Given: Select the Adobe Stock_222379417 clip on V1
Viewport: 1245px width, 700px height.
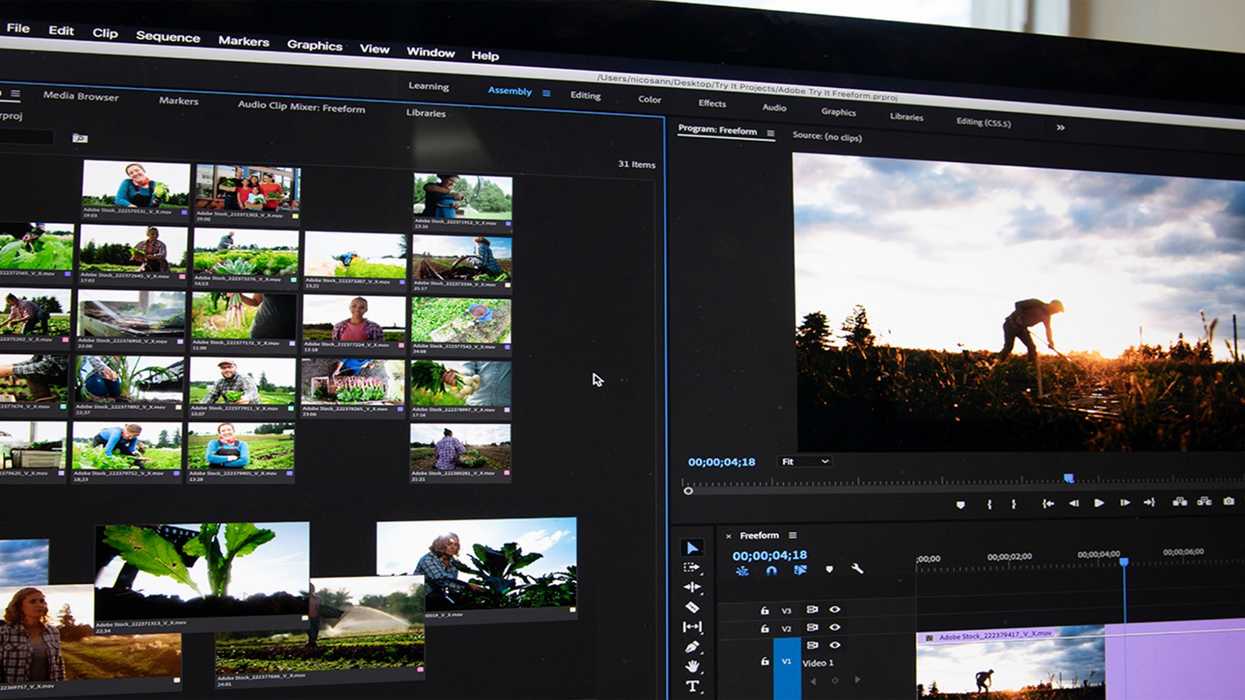Looking at the screenshot, I should click(x=1010, y=664).
